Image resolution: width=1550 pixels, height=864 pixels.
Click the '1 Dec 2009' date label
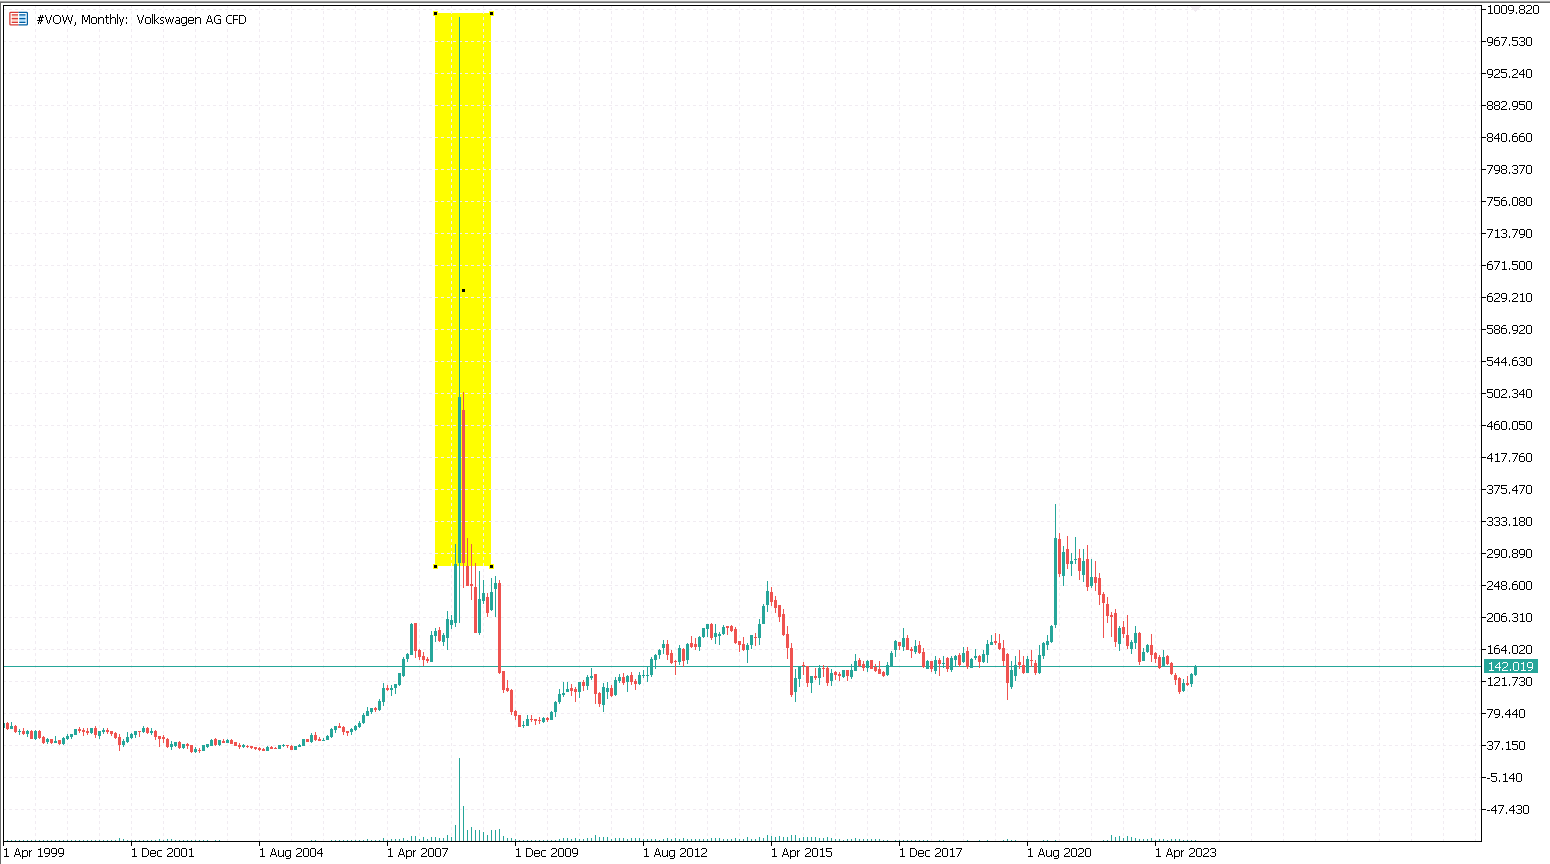[547, 853]
